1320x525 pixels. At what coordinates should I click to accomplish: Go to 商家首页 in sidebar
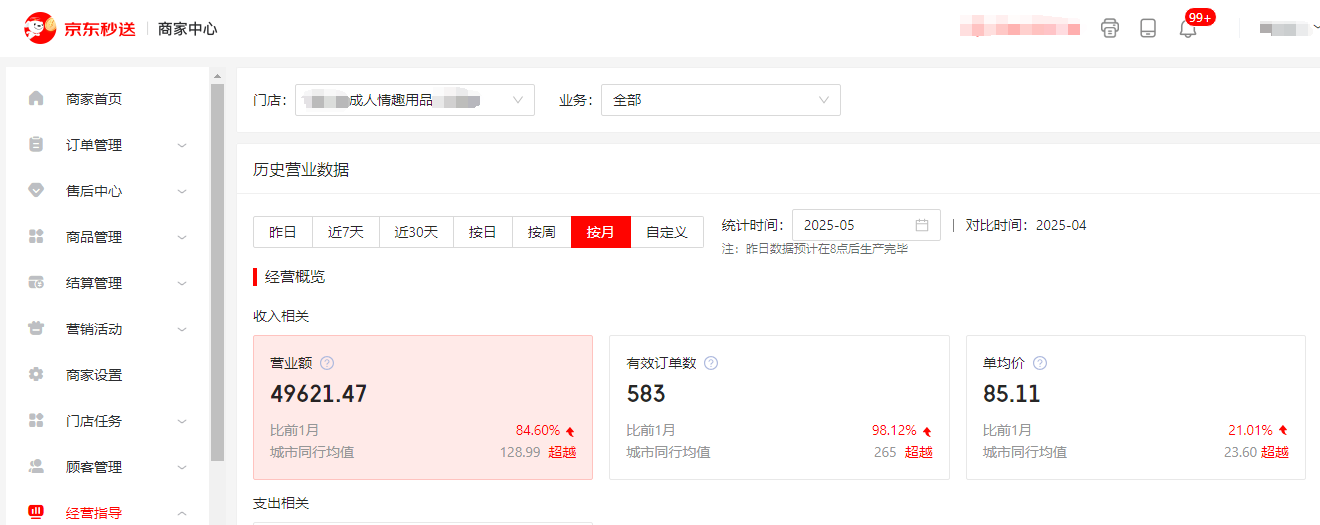[94, 99]
